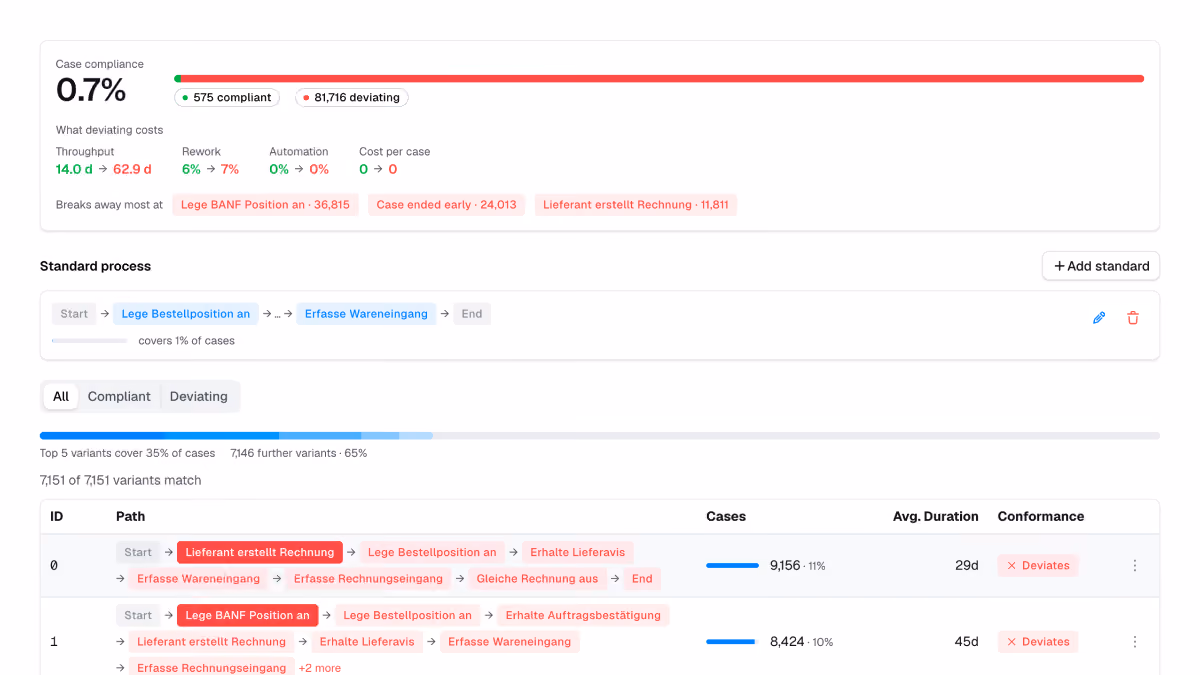Screen dimensions: 1200x675
Task: Click the Path column header
Action: coord(130,517)
